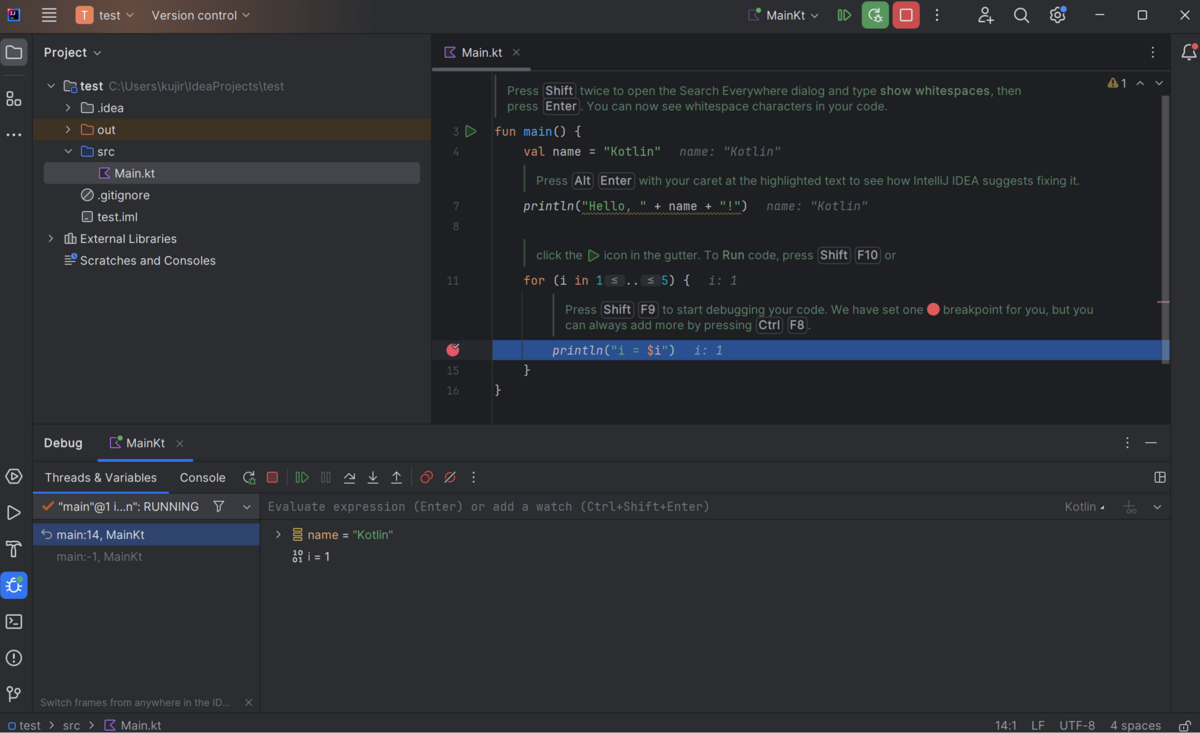
Task: Click the Build hammer icon
Action: (14, 548)
